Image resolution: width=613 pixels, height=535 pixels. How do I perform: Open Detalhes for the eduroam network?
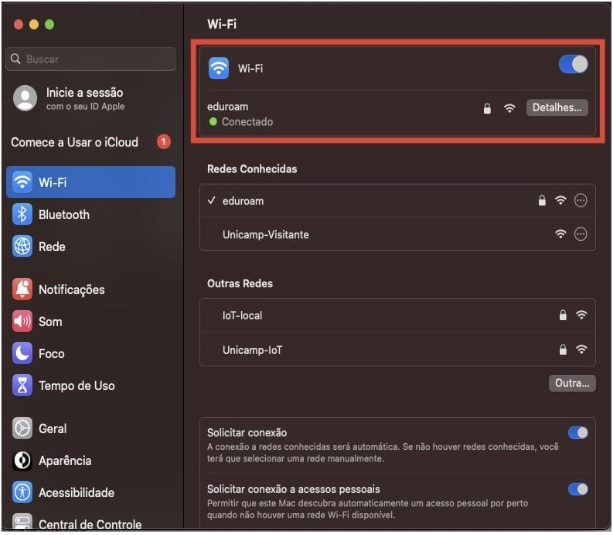[557, 108]
